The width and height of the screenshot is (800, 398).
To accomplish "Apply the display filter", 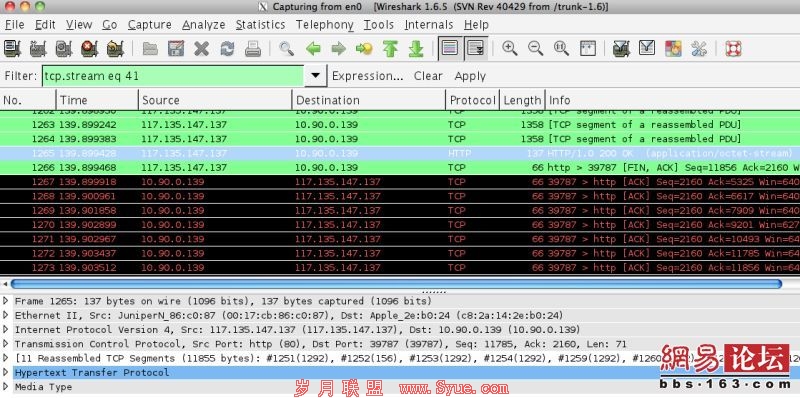I will click(x=470, y=76).
